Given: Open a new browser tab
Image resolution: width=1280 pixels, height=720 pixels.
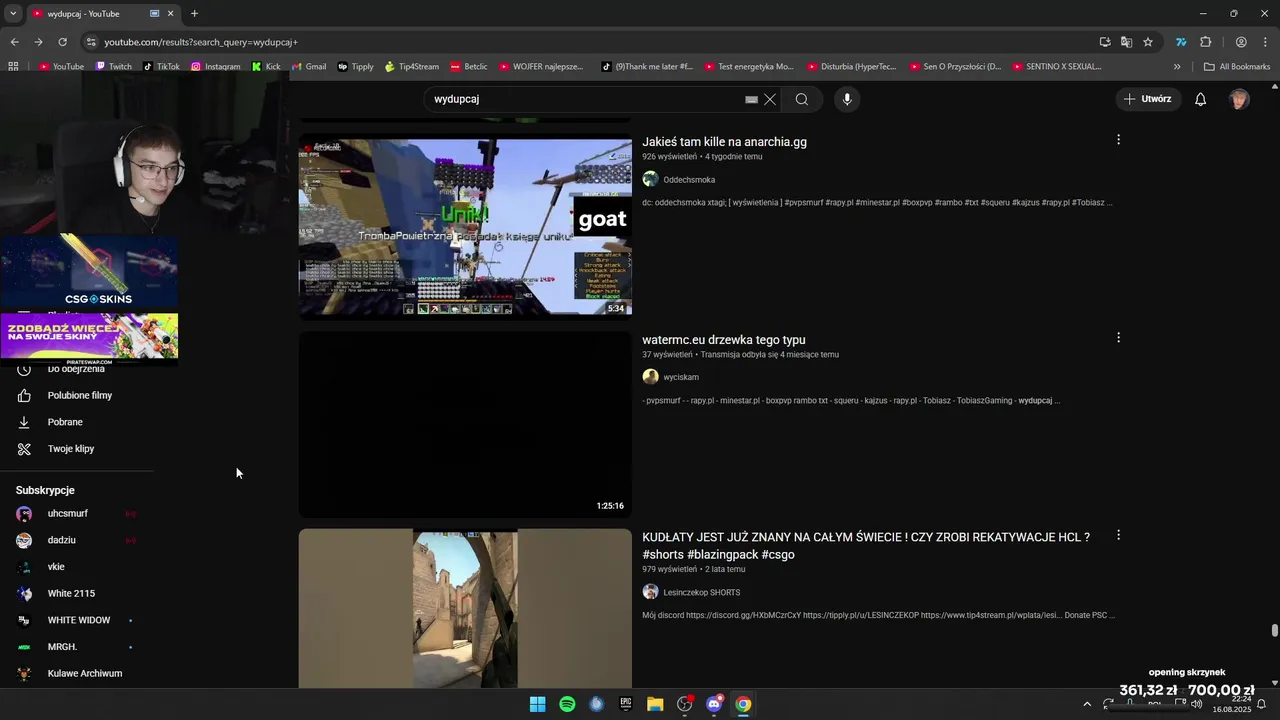Looking at the screenshot, I should [194, 14].
